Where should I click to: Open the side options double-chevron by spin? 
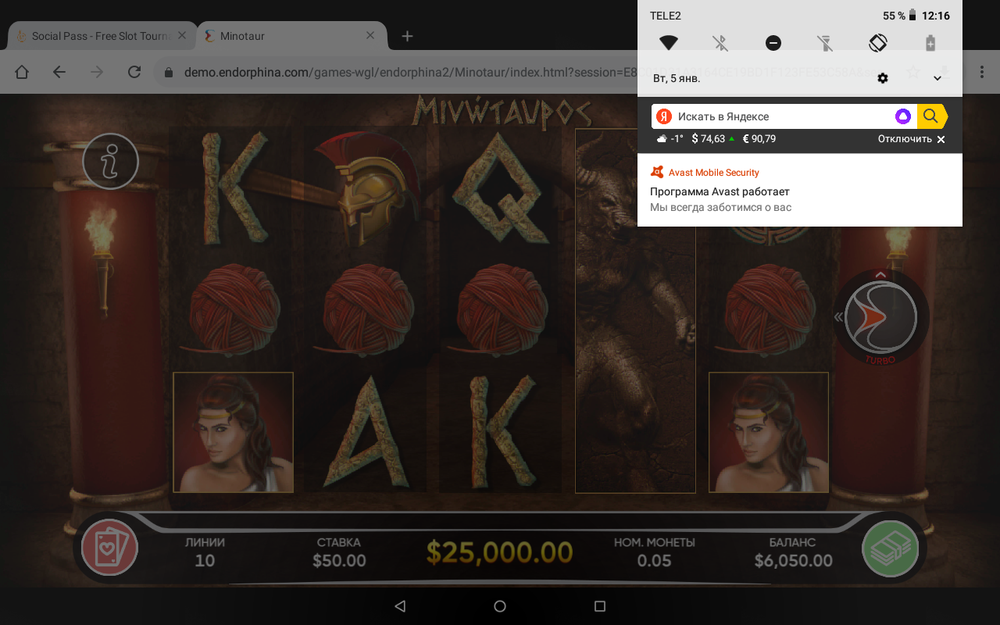pos(839,317)
